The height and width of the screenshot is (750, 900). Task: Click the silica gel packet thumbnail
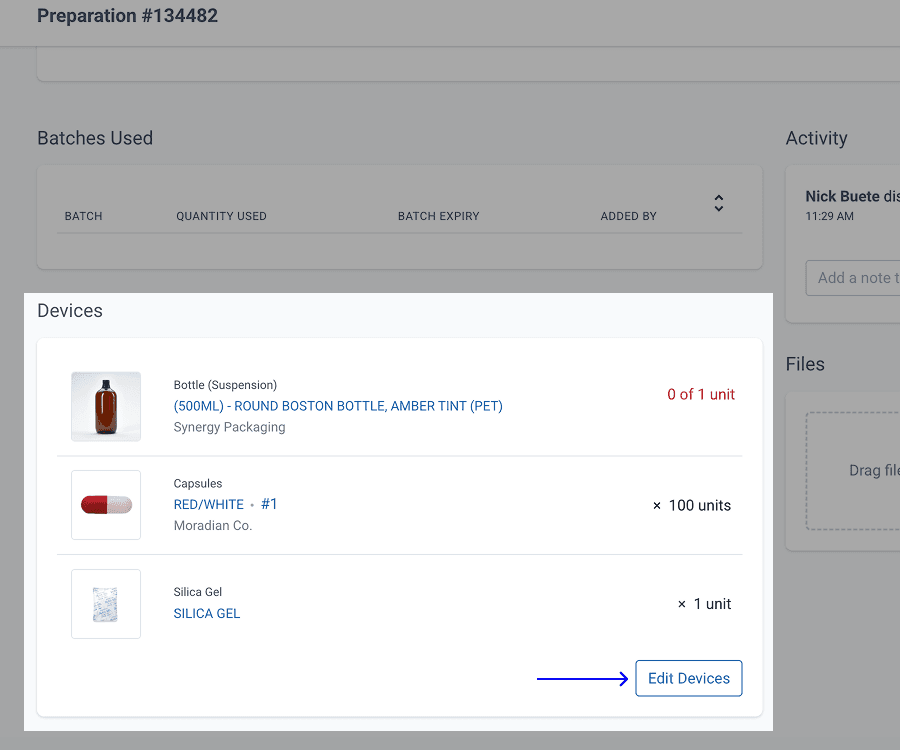point(106,604)
